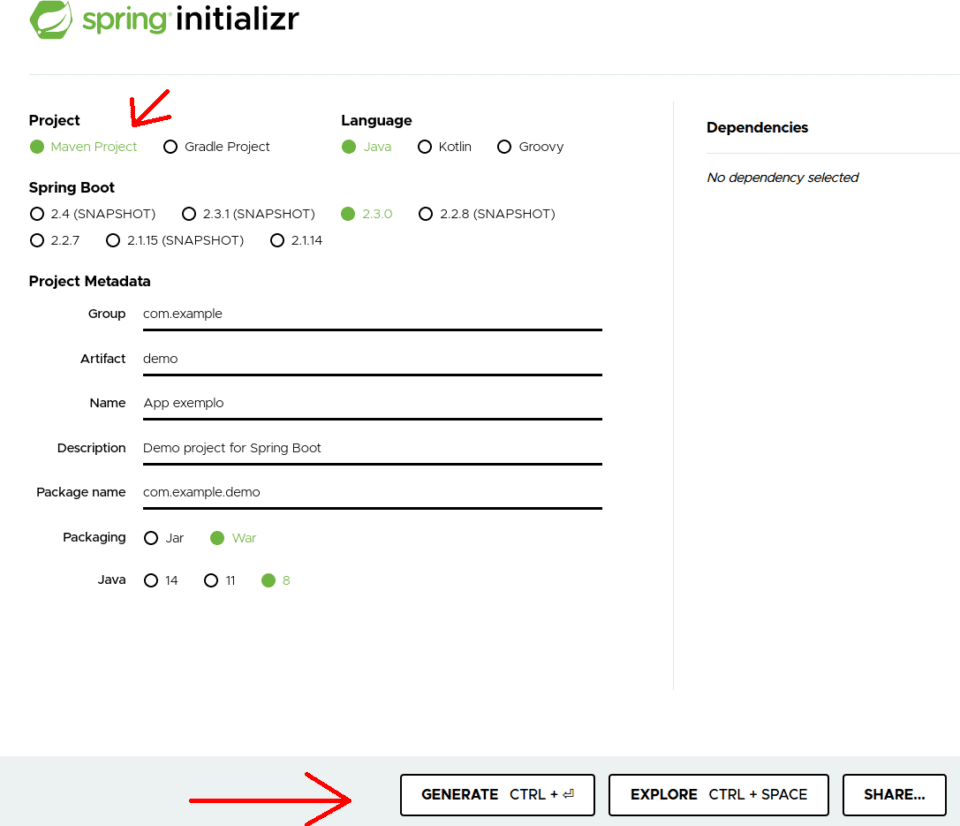
Task: Focus the Artifact input field
Action: (x=372, y=359)
